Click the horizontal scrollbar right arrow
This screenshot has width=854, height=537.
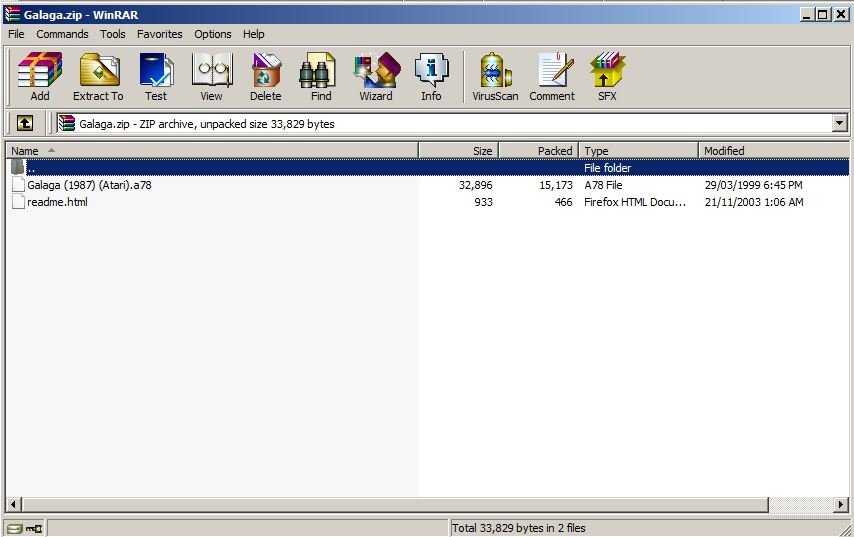point(840,504)
